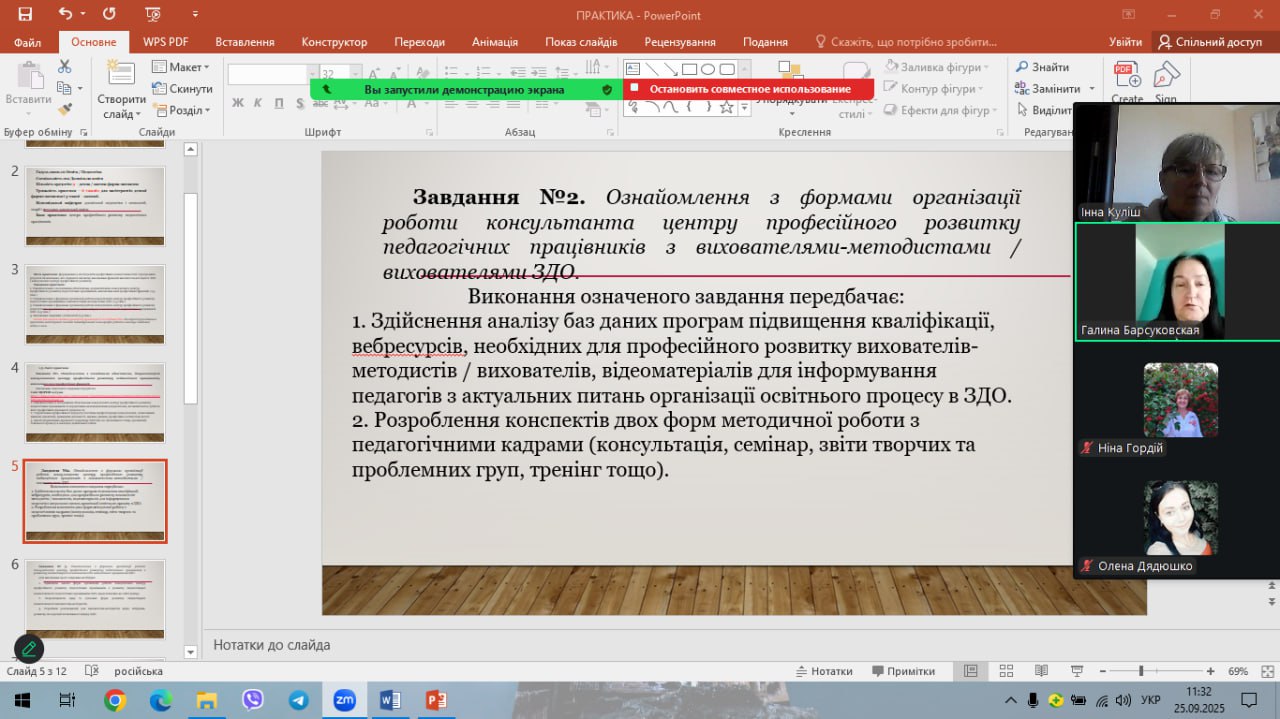
Task: Switch to Slide Sorter view icon
Action: coord(1005,671)
